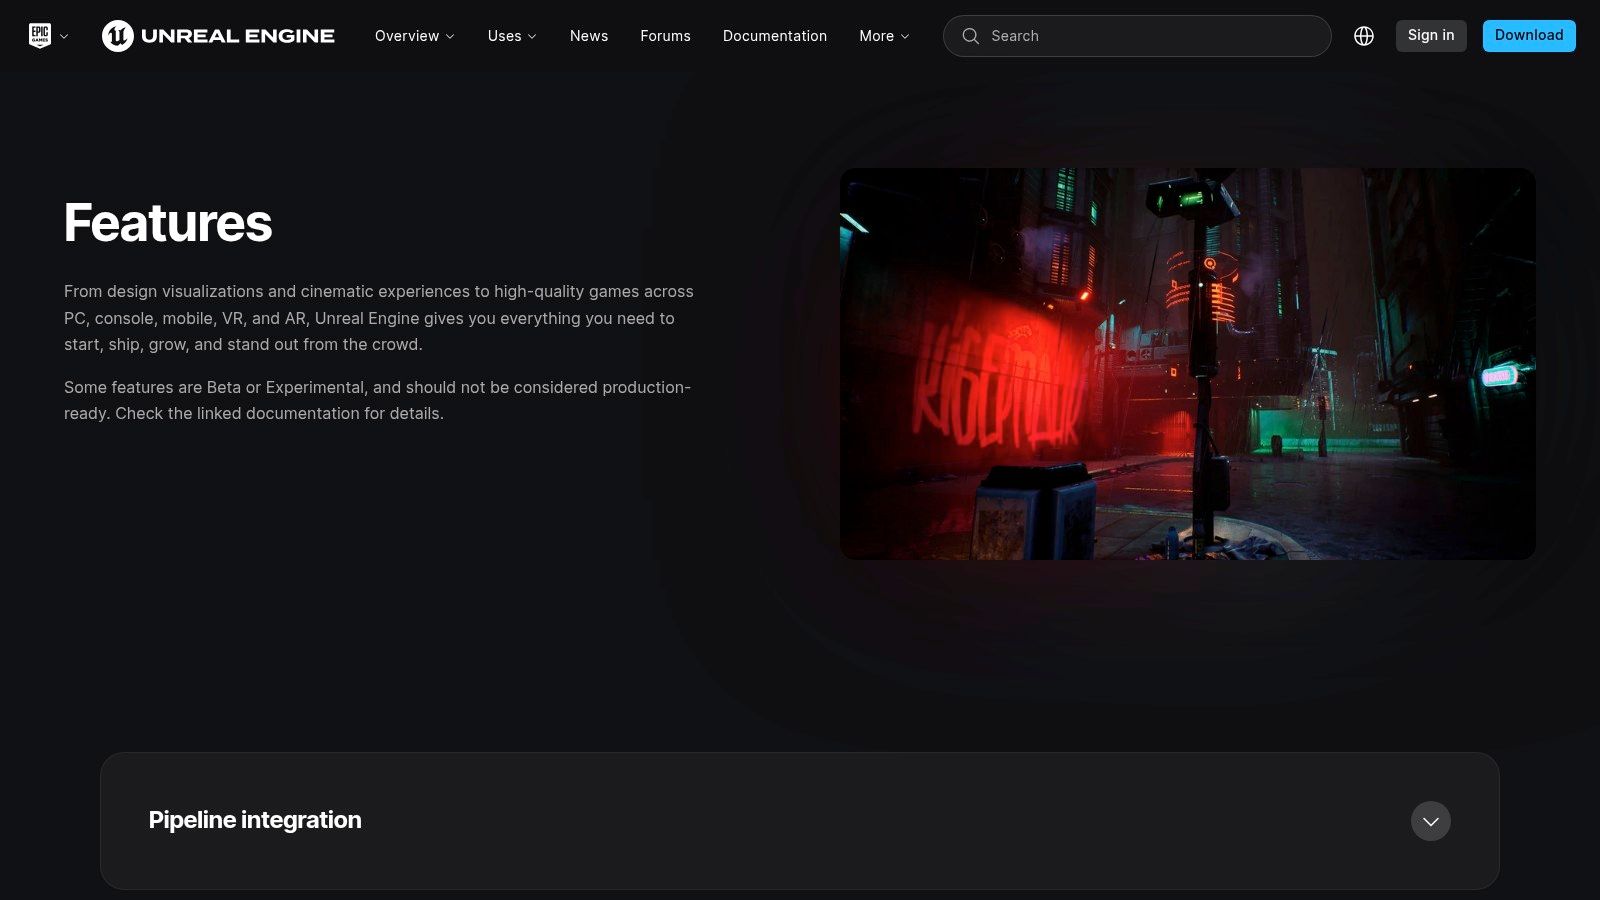Image resolution: width=1600 pixels, height=900 pixels.
Task: Click the Sign in button
Action: (1431, 36)
